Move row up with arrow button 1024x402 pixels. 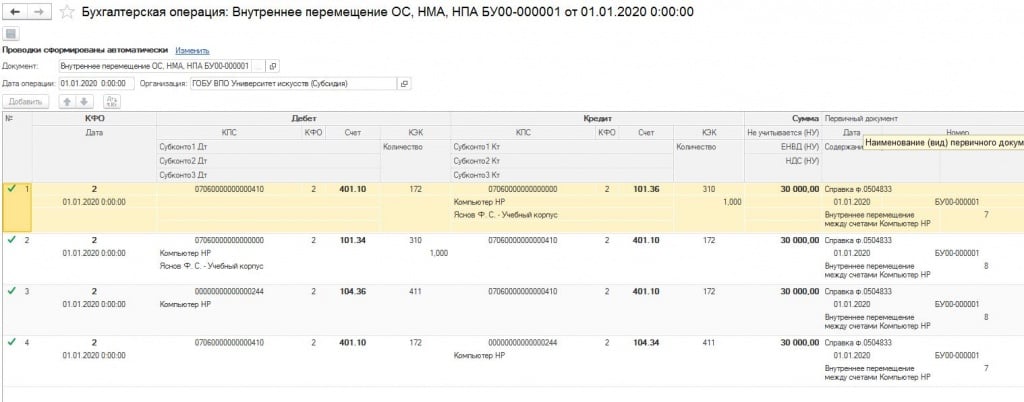[67, 101]
